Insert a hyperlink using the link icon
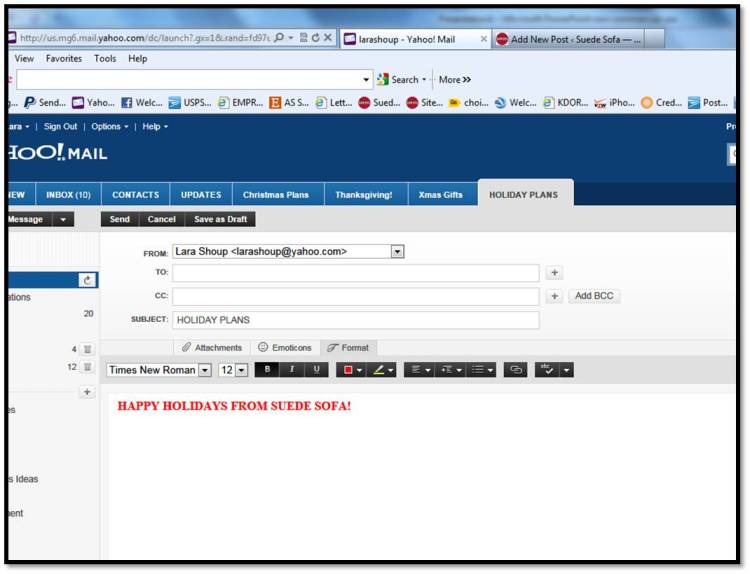The image size is (750, 574). pos(516,370)
